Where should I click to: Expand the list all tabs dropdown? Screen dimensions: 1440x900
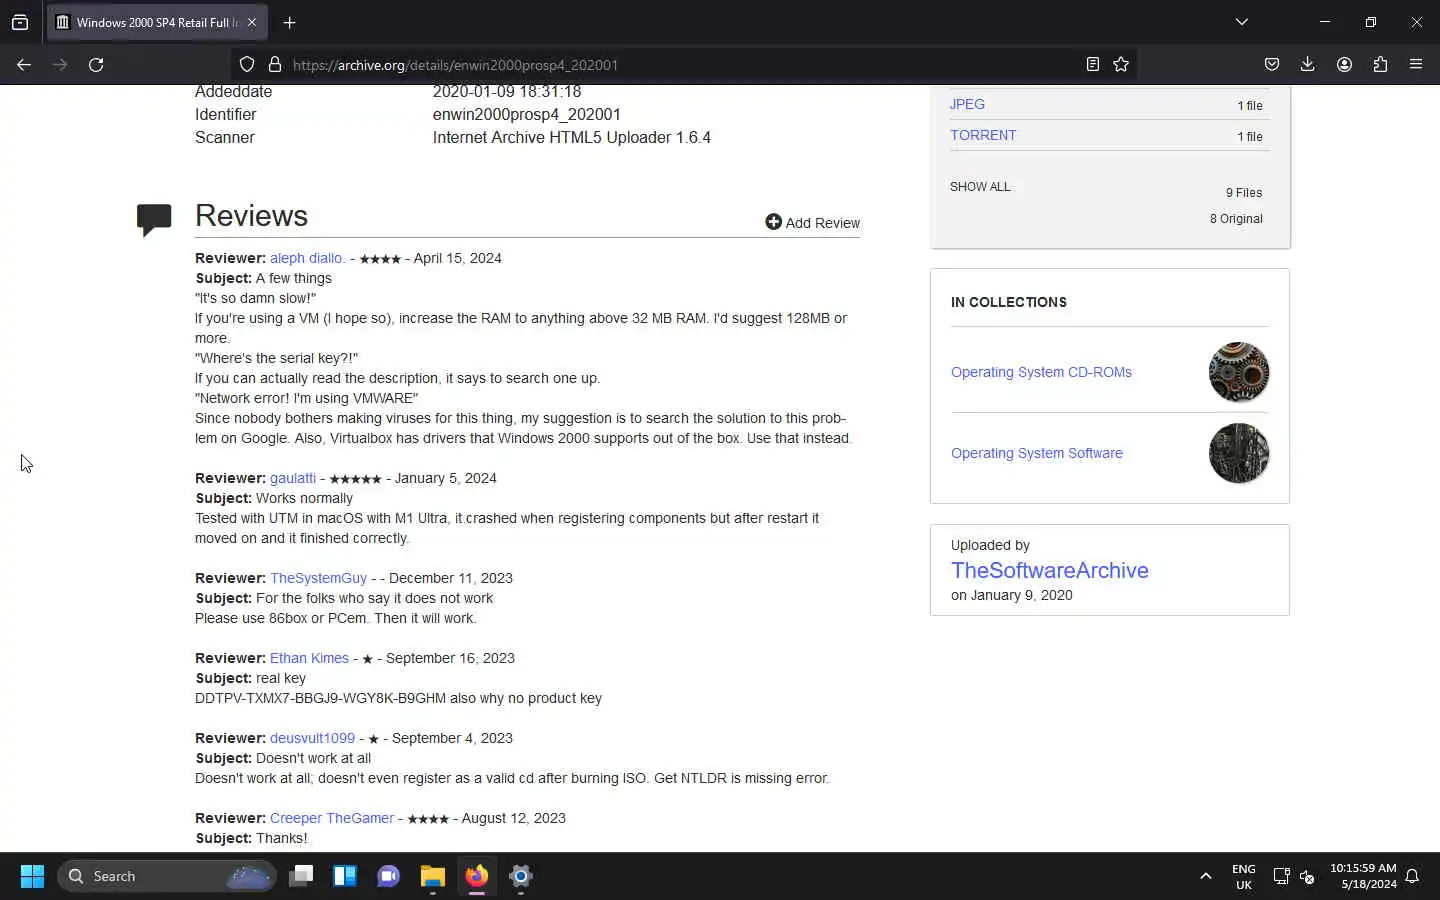(x=1241, y=22)
